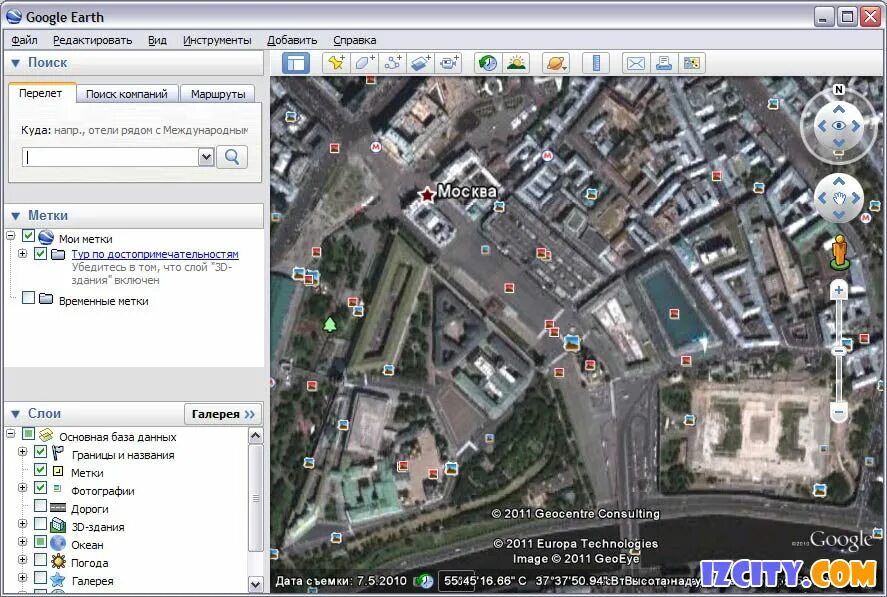The width and height of the screenshot is (887, 597).
Task: Uncheck the Мои метки checkbox
Action: [x=28, y=235]
